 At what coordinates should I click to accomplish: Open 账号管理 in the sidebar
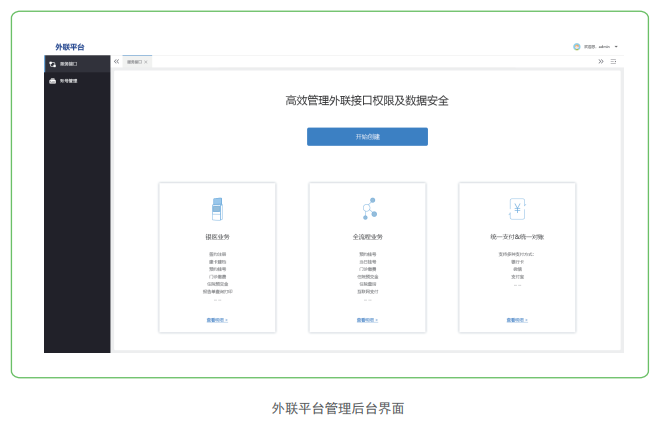click(x=69, y=81)
